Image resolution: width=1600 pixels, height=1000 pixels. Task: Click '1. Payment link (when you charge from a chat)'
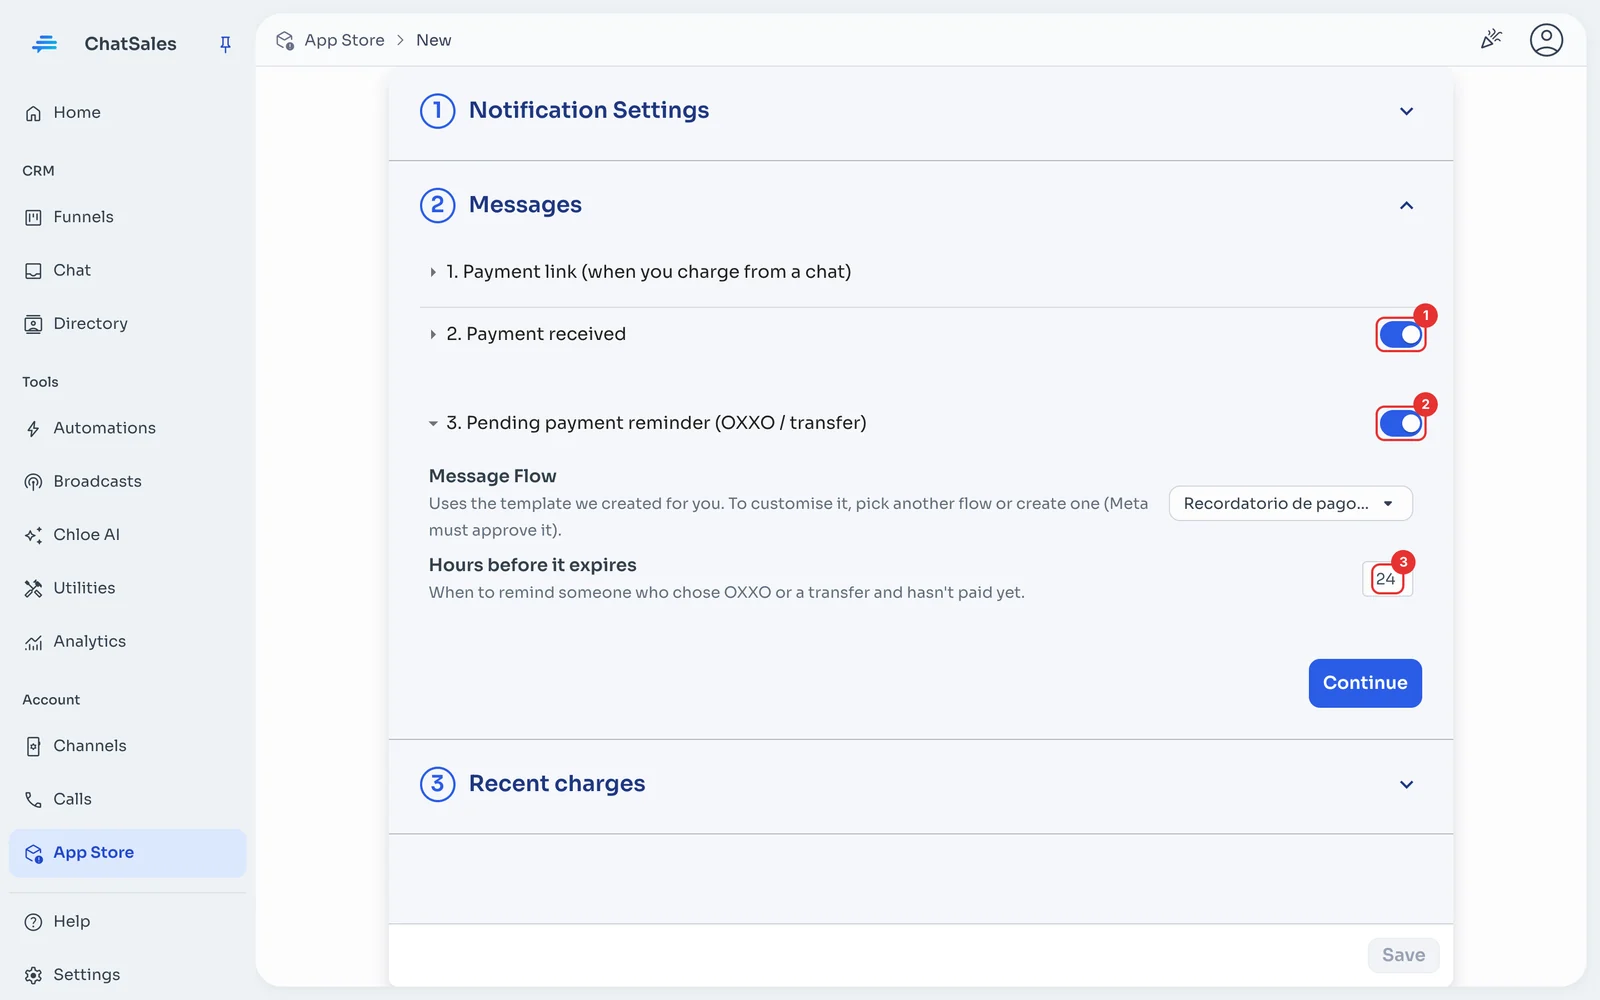(648, 272)
